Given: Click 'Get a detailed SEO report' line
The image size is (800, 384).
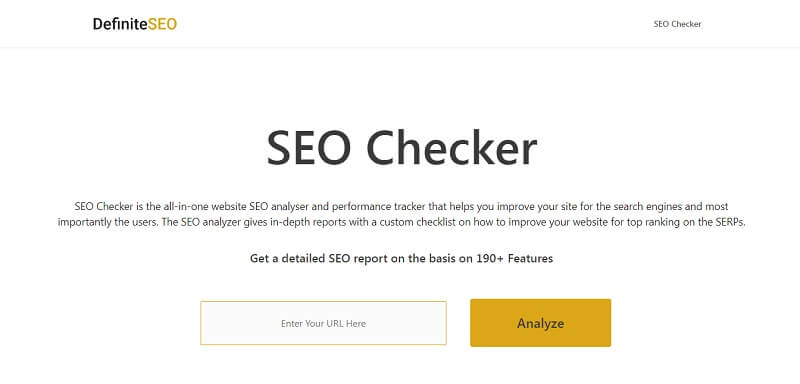Looking at the screenshot, I should (318, 258).
